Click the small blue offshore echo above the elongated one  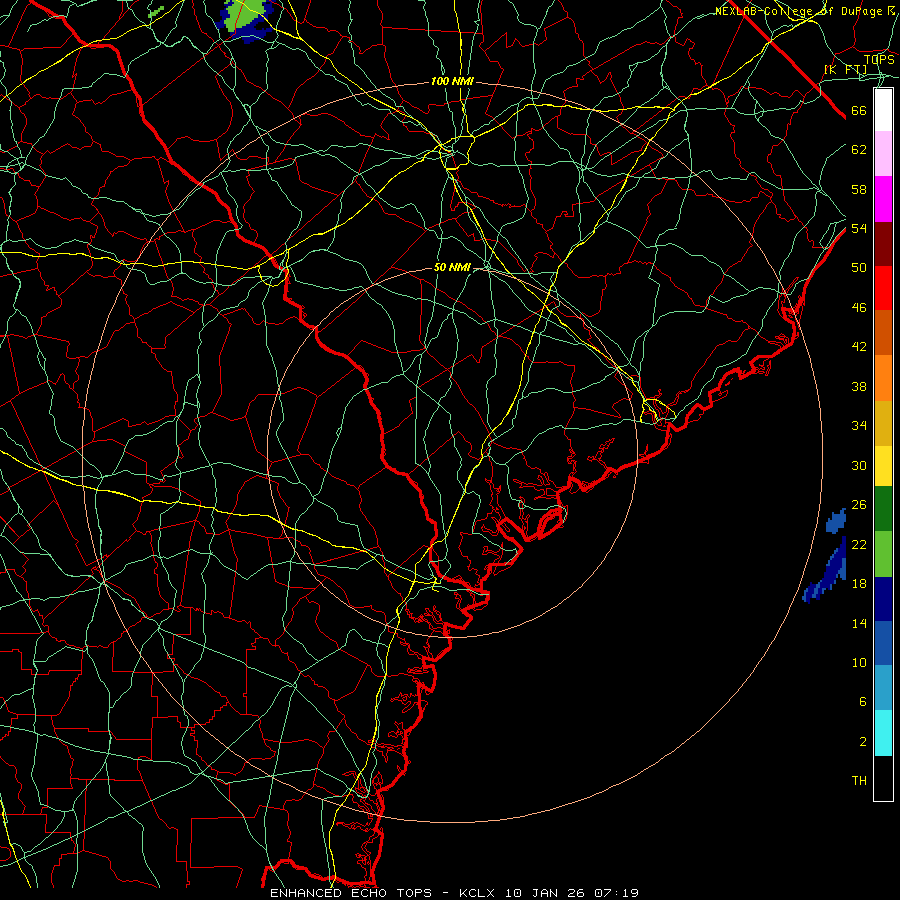[836, 521]
